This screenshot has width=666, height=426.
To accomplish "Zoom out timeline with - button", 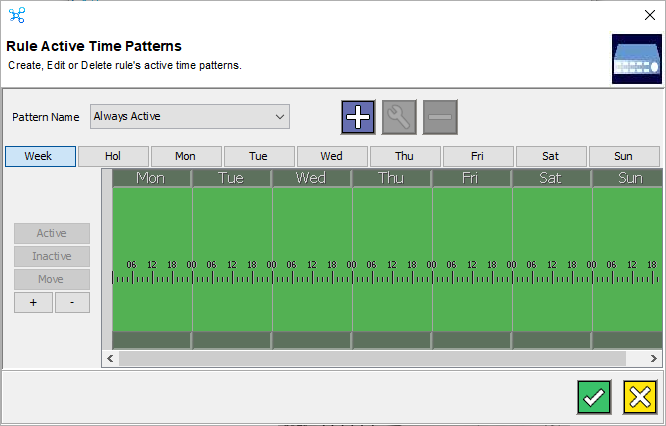I will 72,302.
